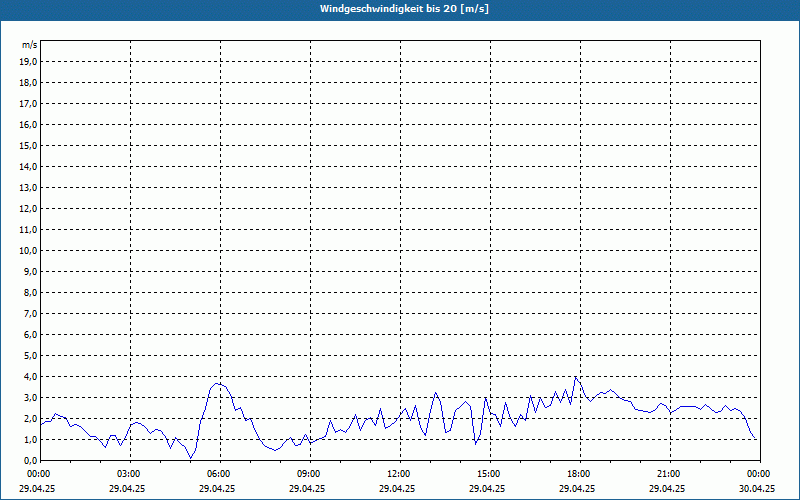Pick the '9,0' y-axis label

pos(32,271)
